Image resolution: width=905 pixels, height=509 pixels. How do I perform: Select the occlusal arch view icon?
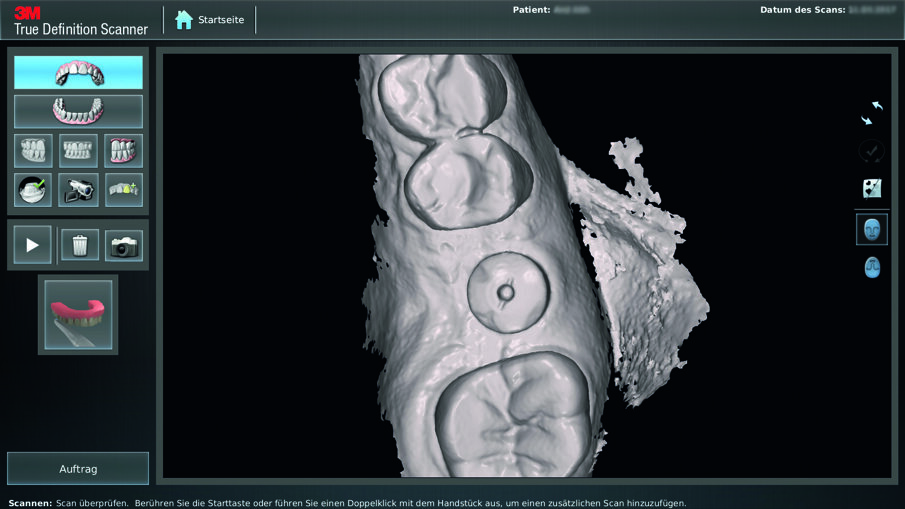click(872, 267)
